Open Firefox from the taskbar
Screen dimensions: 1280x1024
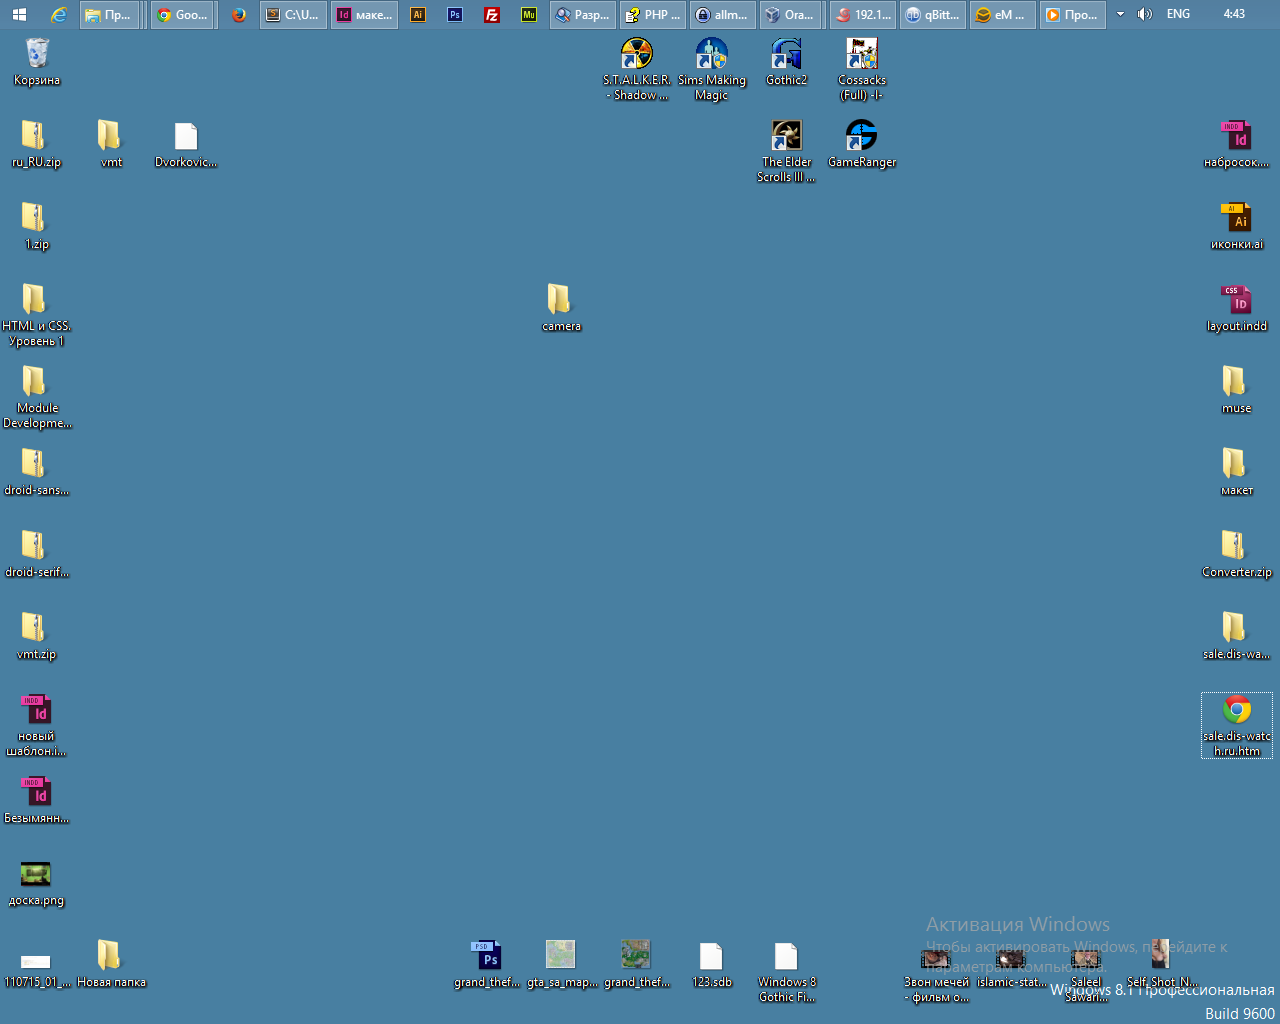click(238, 15)
